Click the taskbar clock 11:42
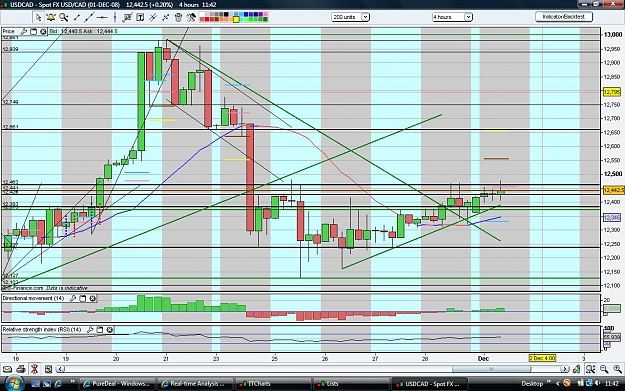Screen dimensions: 625x391 point(611,384)
